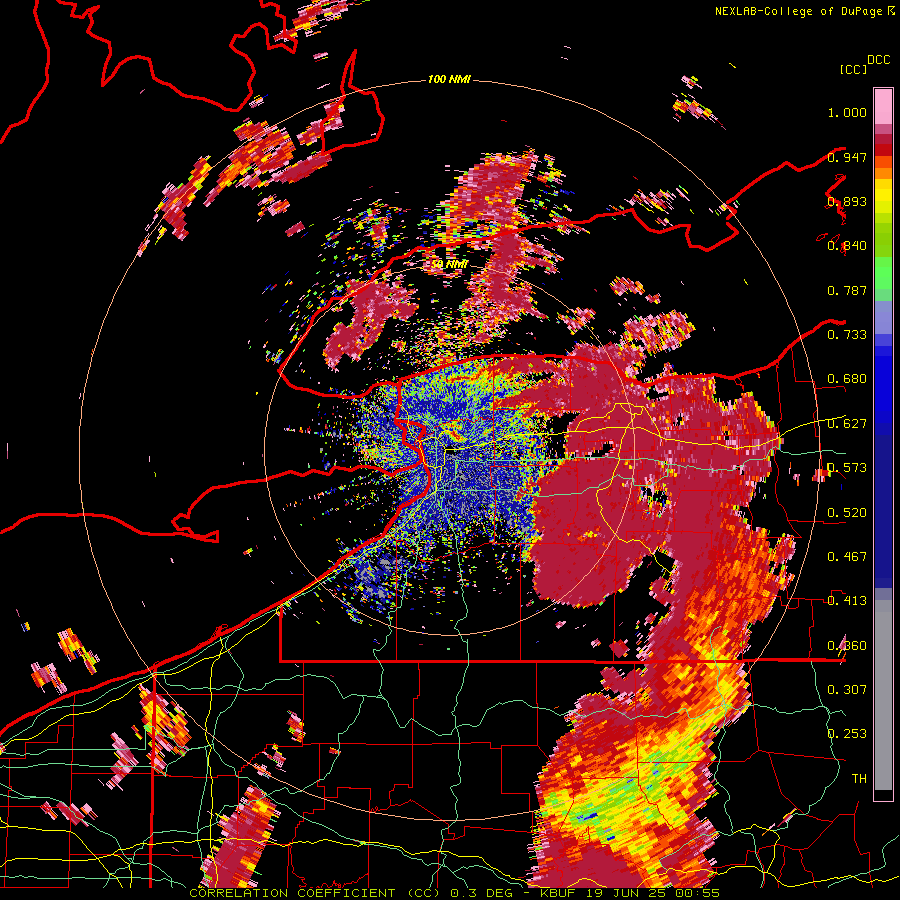Click the 0.520 scale value
The height and width of the screenshot is (900, 900).
coord(847,513)
